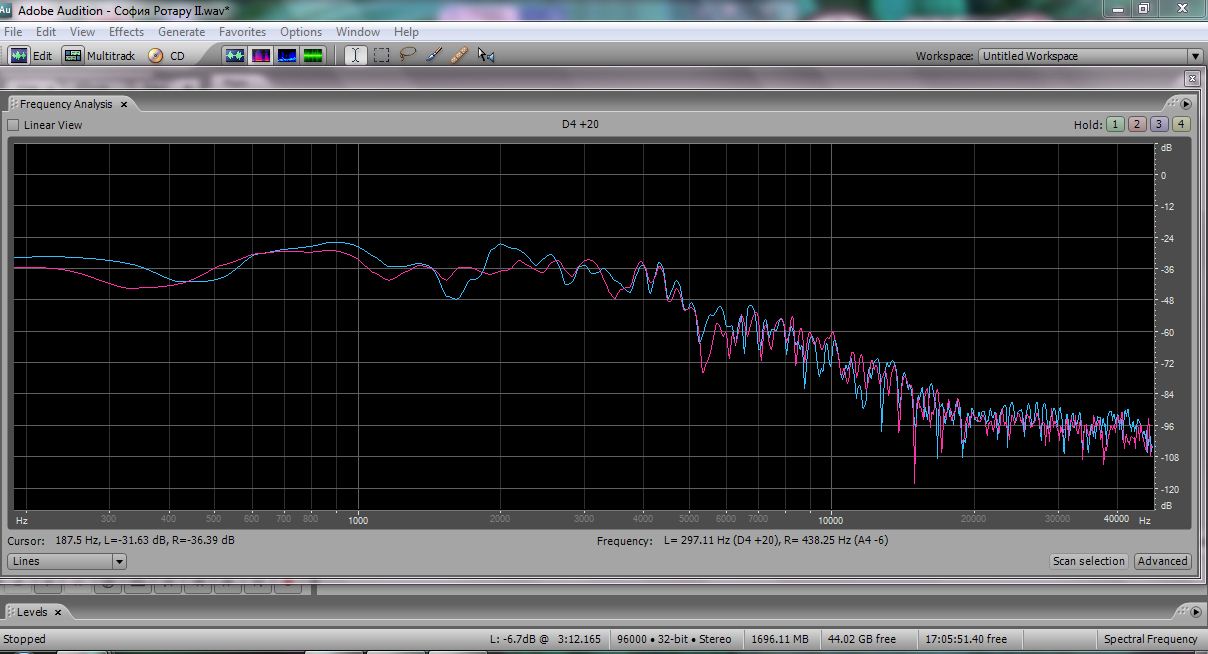Open the Workspace dropdown
The width and height of the screenshot is (1208, 654).
pyautogui.click(x=1194, y=56)
